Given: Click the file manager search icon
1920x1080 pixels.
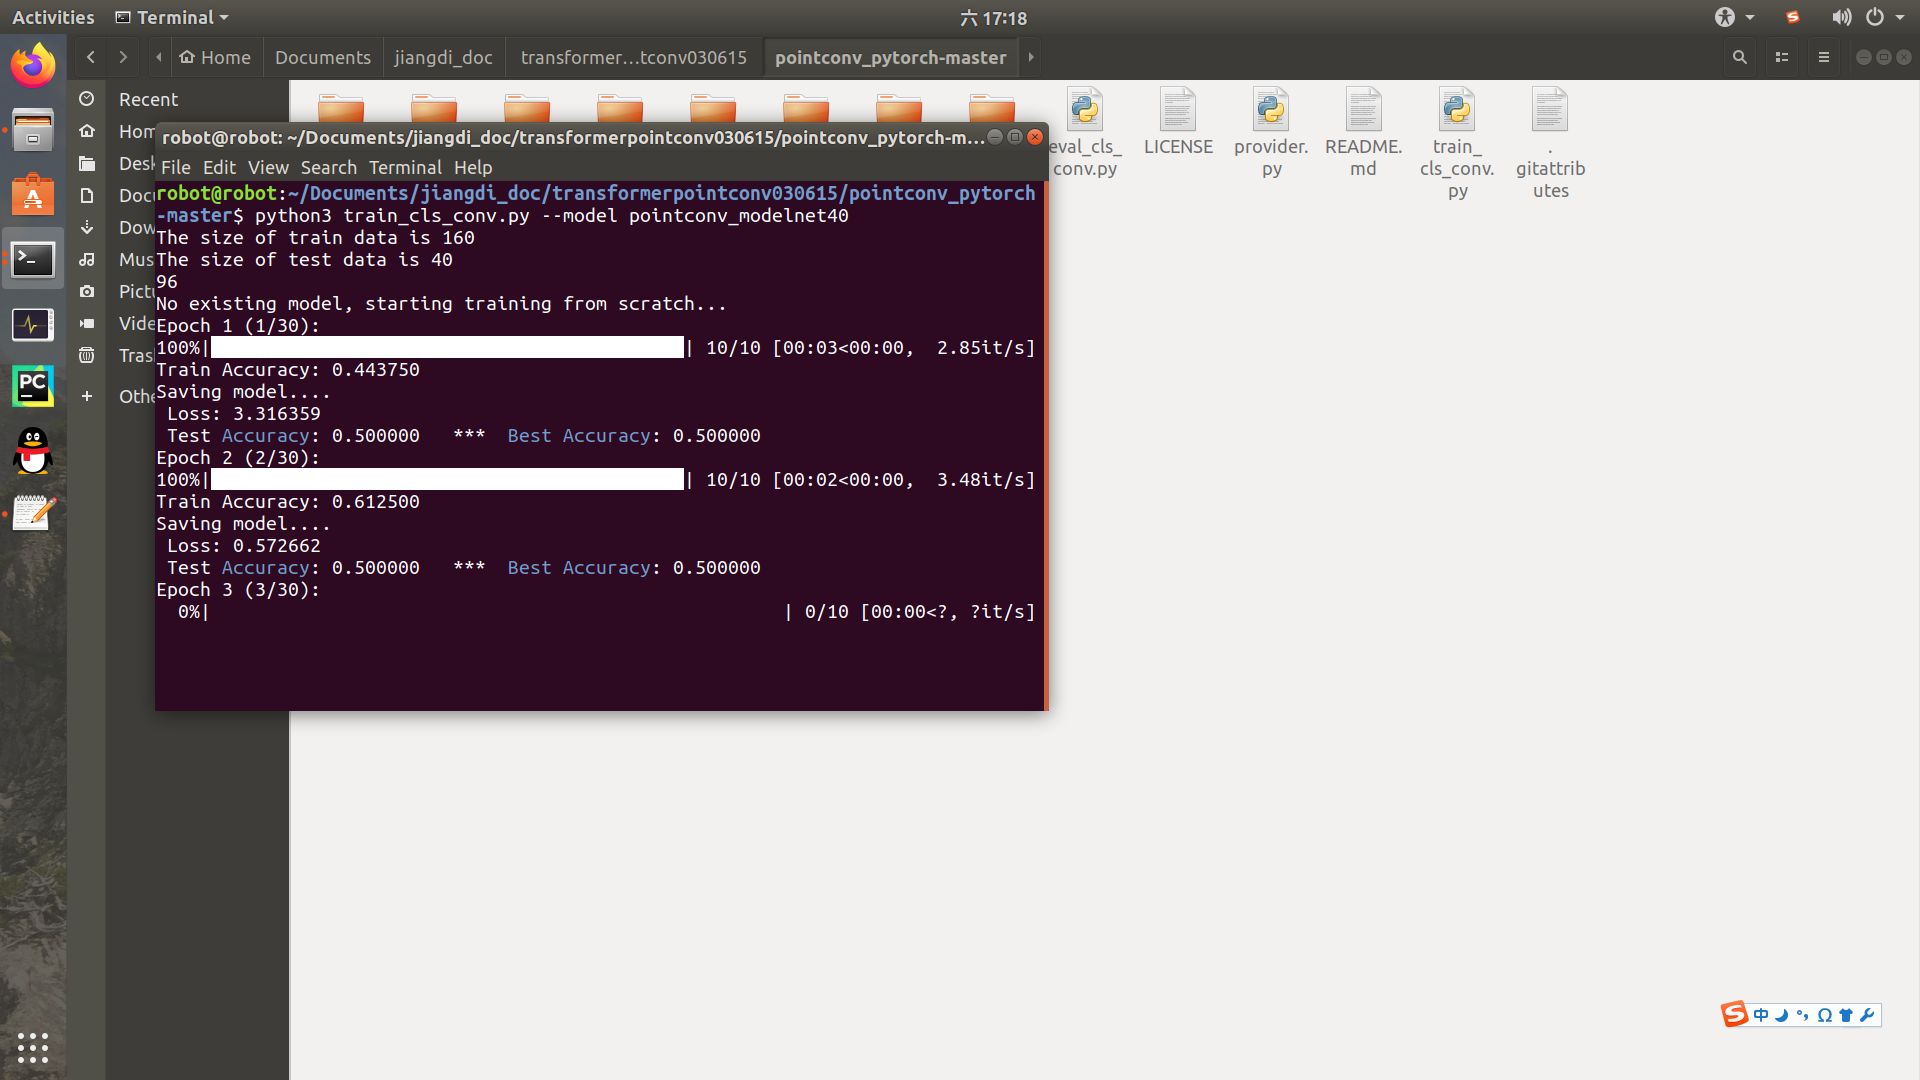Looking at the screenshot, I should pyautogui.click(x=1740, y=57).
